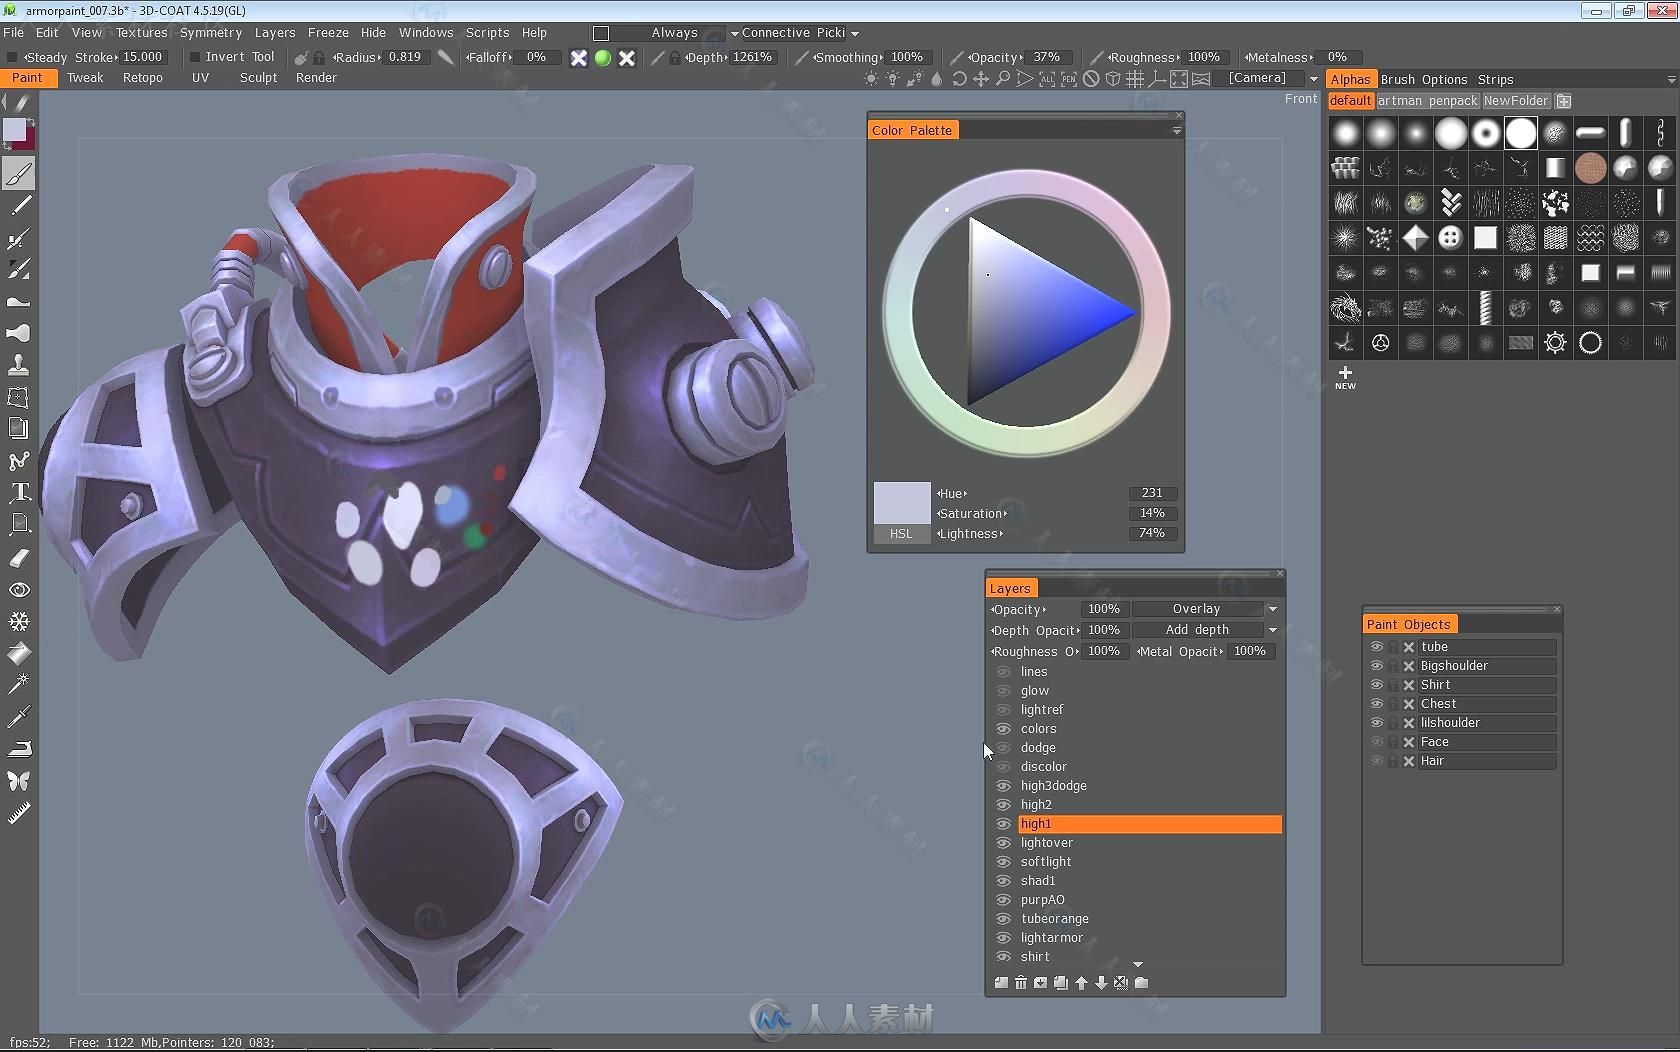This screenshot has width=1680, height=1052.
Task: Pick the eyedropper color picker tool
Action: (19, 716)
